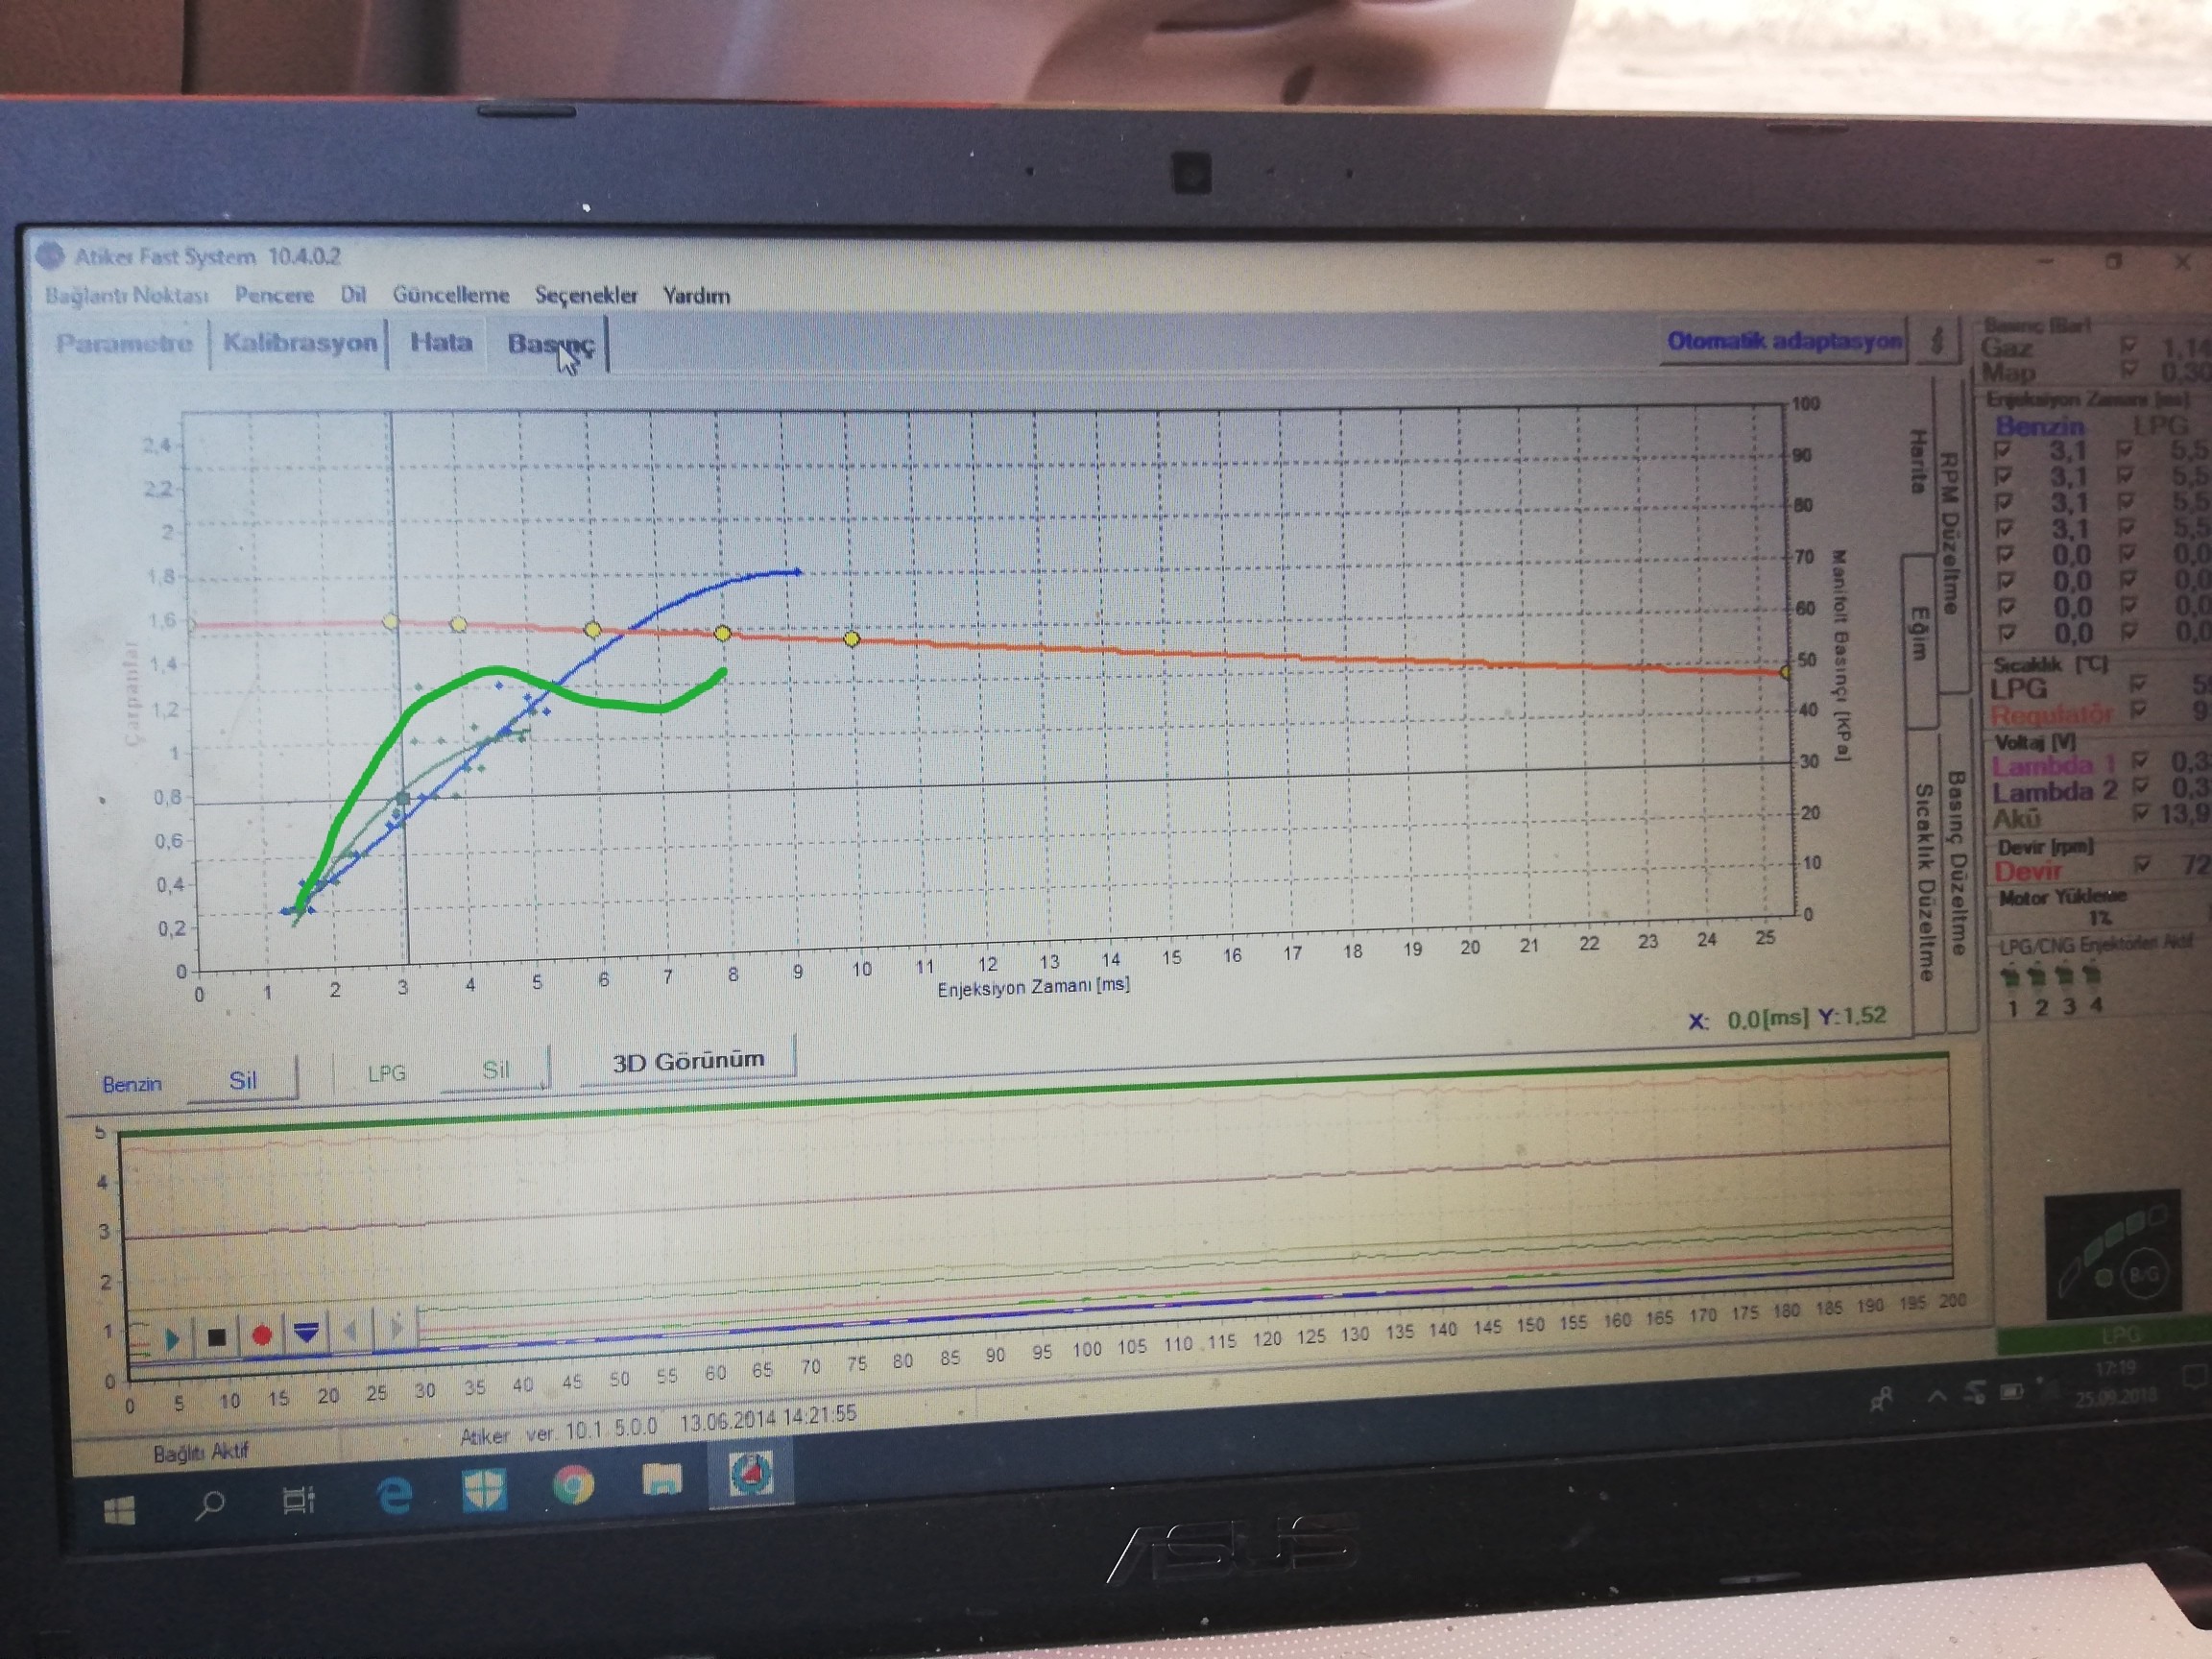Switch to the Parametre tab

coord(124,344)
